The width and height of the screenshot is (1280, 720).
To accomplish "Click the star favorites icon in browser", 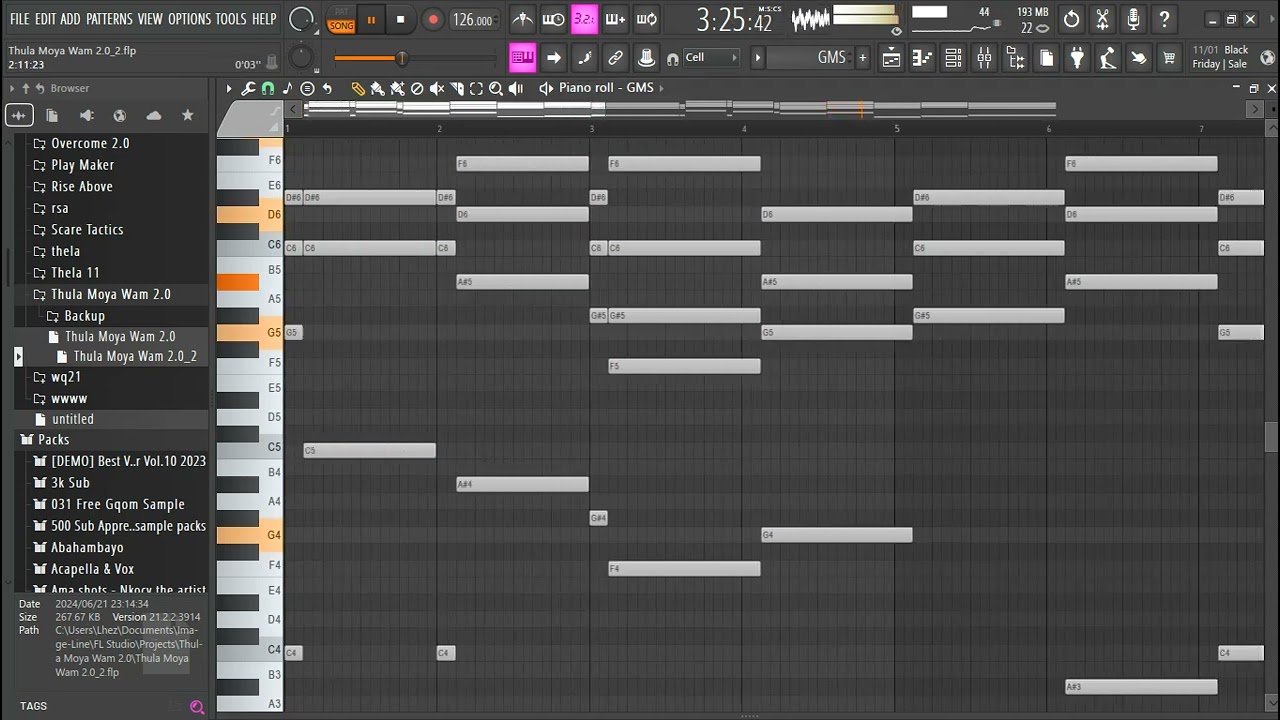I will coord(187,116).
